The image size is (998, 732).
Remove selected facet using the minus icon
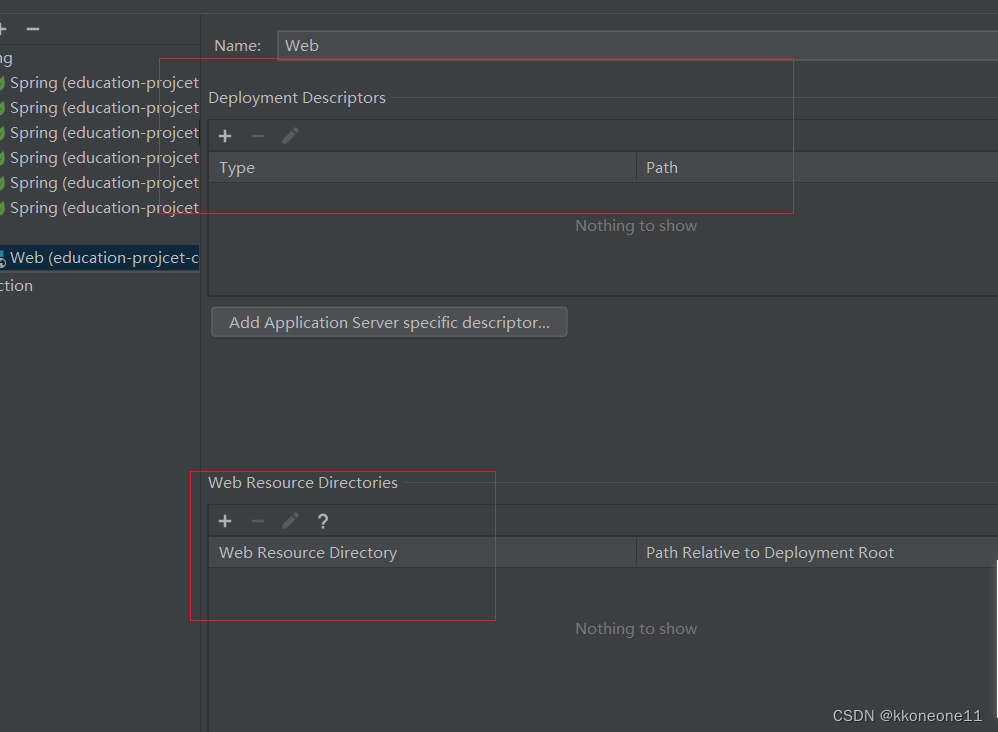click(32, 29)
